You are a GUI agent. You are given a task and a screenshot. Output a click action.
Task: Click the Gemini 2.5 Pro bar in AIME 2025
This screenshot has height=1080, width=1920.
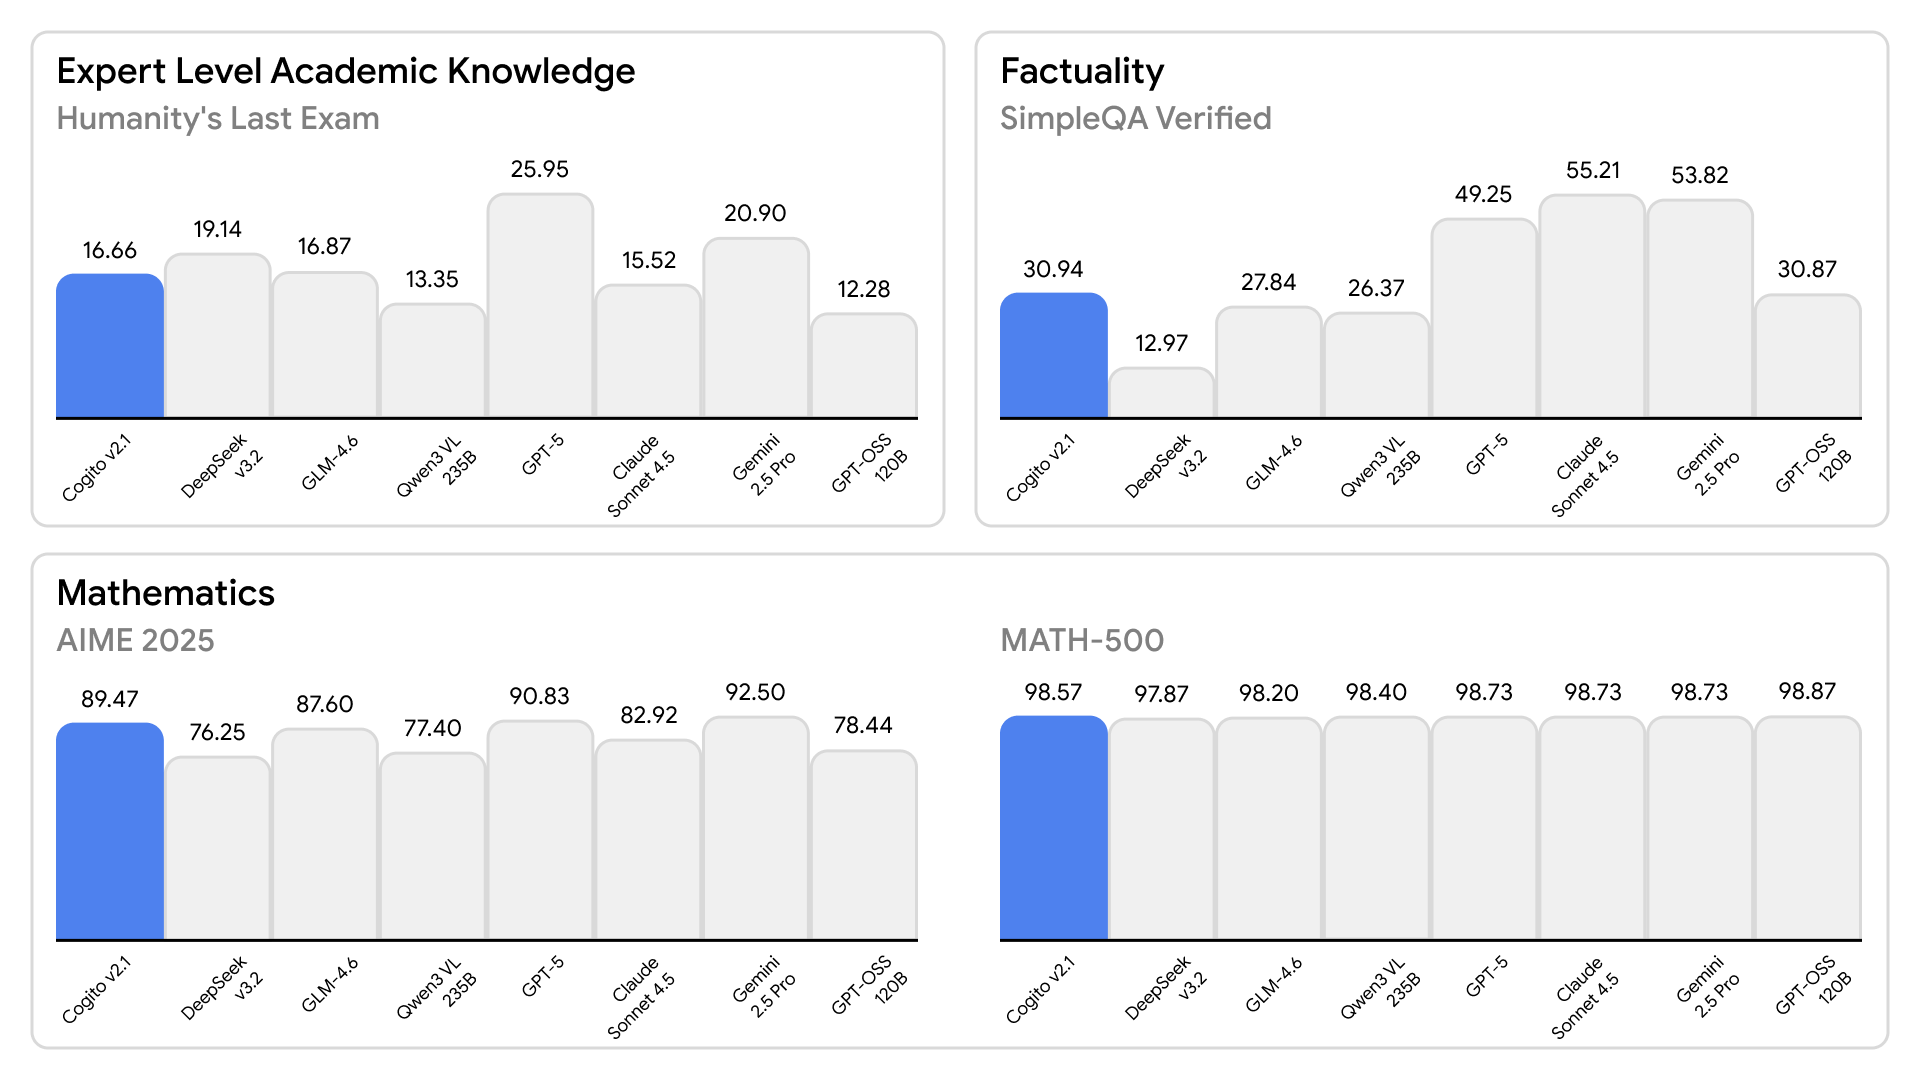tap(755, 828)
